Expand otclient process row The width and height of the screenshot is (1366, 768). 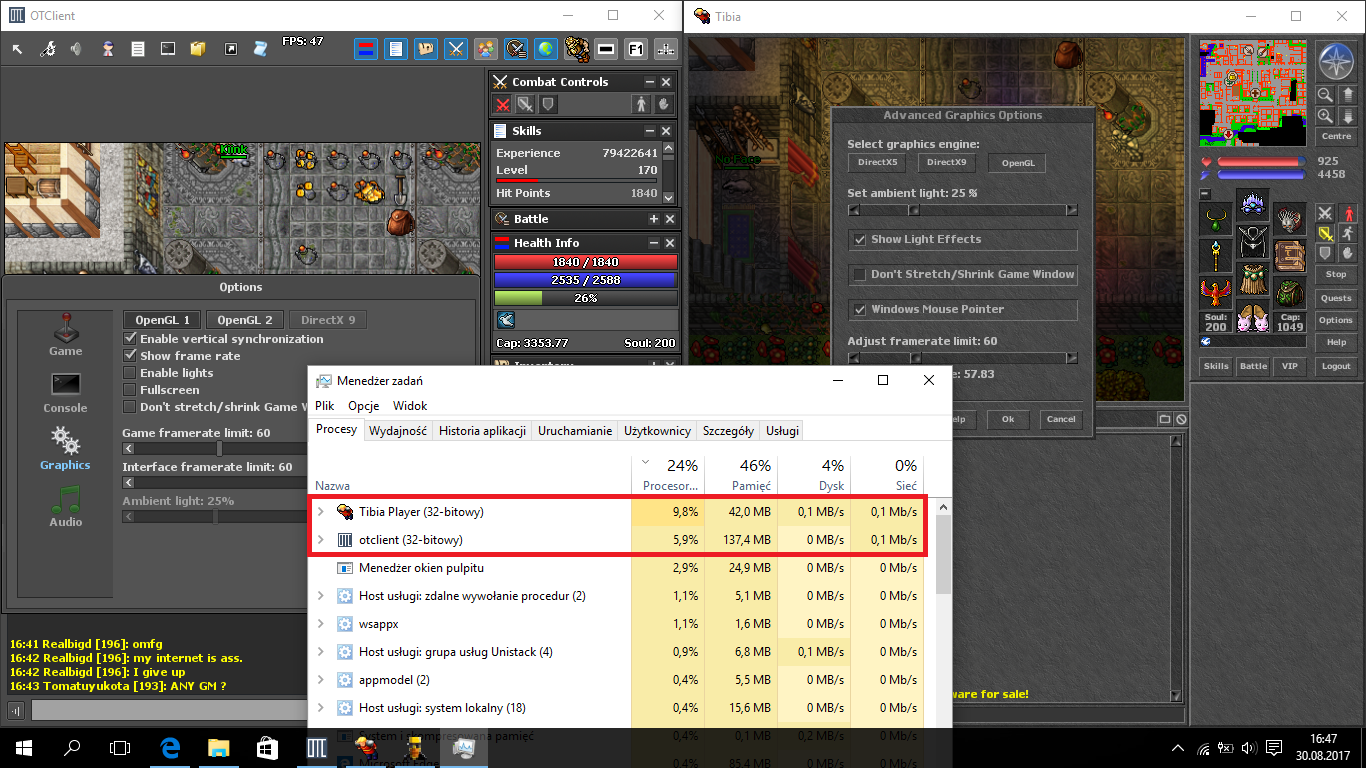[x=321, y=540]
